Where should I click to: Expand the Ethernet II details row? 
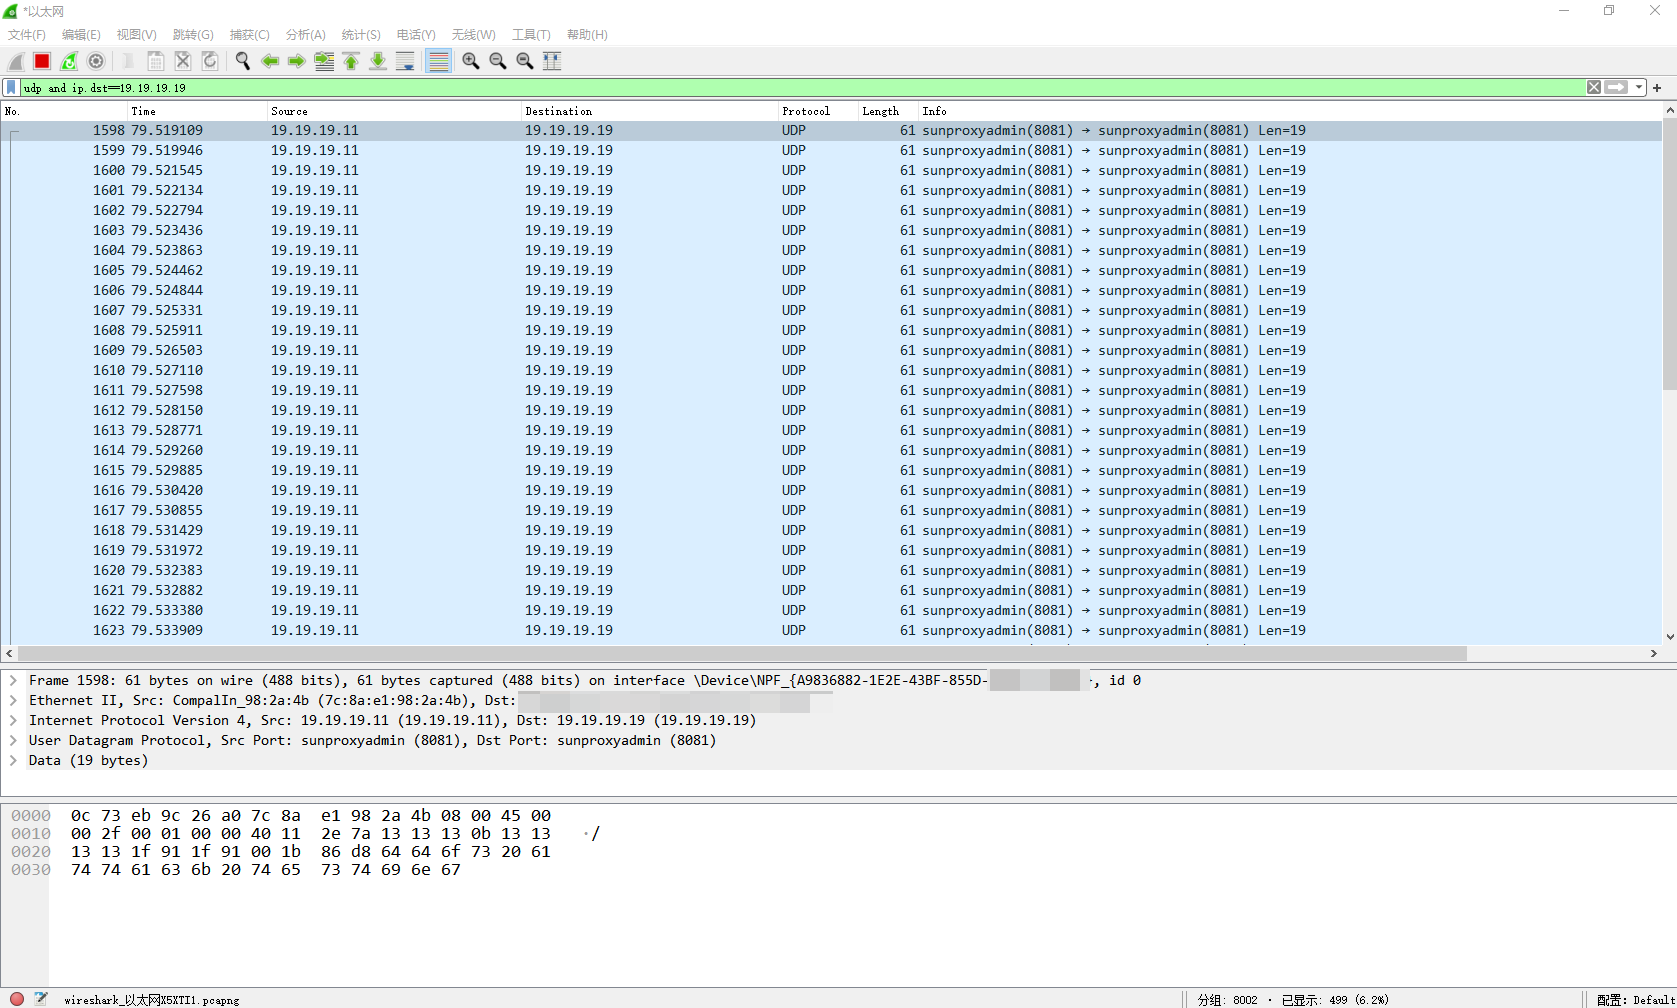coord(13,700)
